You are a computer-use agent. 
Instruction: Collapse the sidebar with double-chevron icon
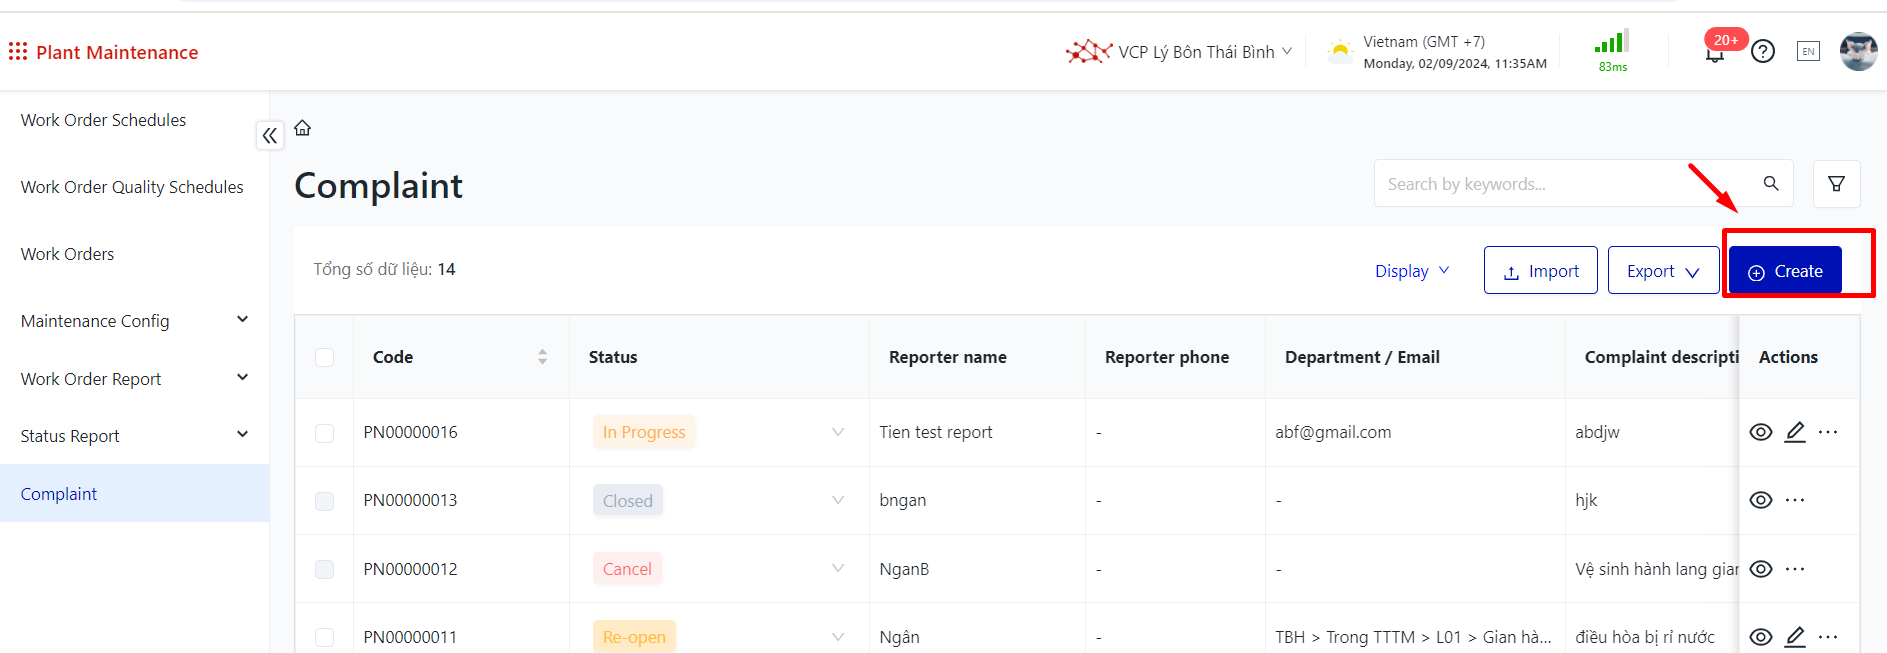270,135
